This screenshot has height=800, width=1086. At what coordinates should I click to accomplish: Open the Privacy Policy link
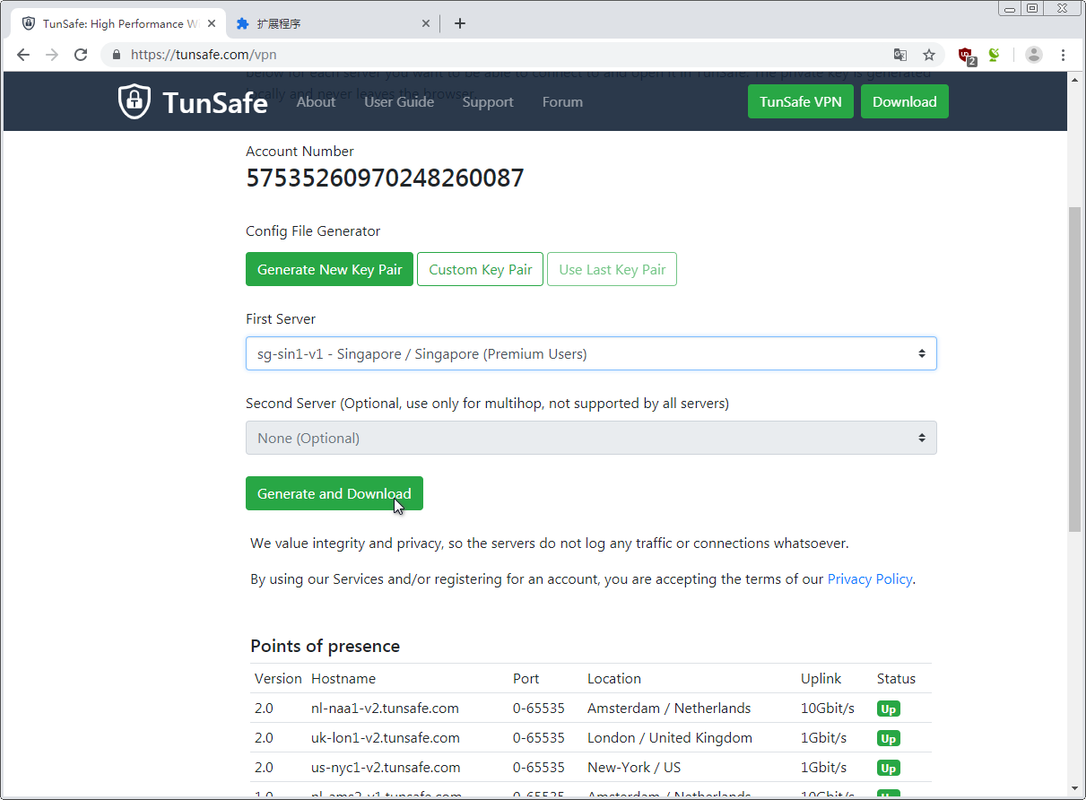pos(869,579)
